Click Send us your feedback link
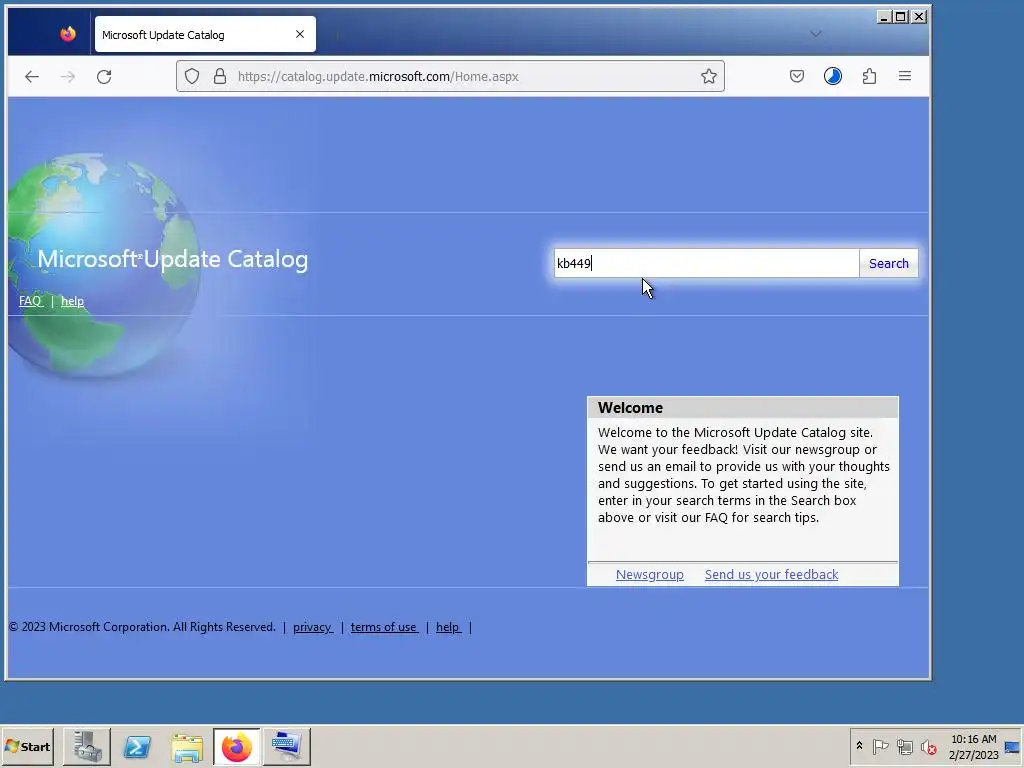Image resolution: width=1024 pixels, height=768 pixels. tap(771, 575)
